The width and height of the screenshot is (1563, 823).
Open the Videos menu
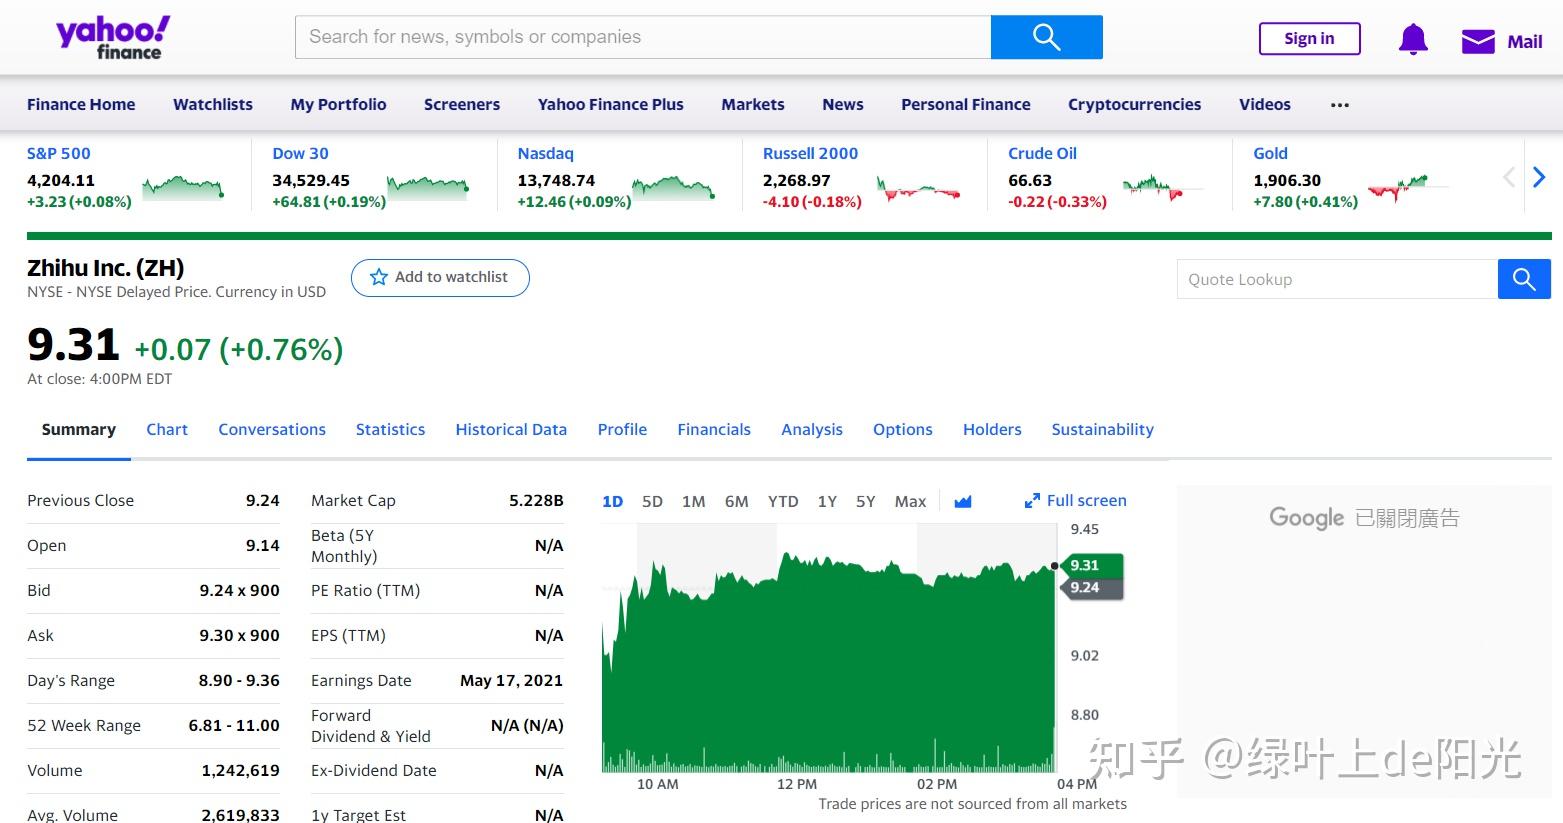(x=1265, y=104)
